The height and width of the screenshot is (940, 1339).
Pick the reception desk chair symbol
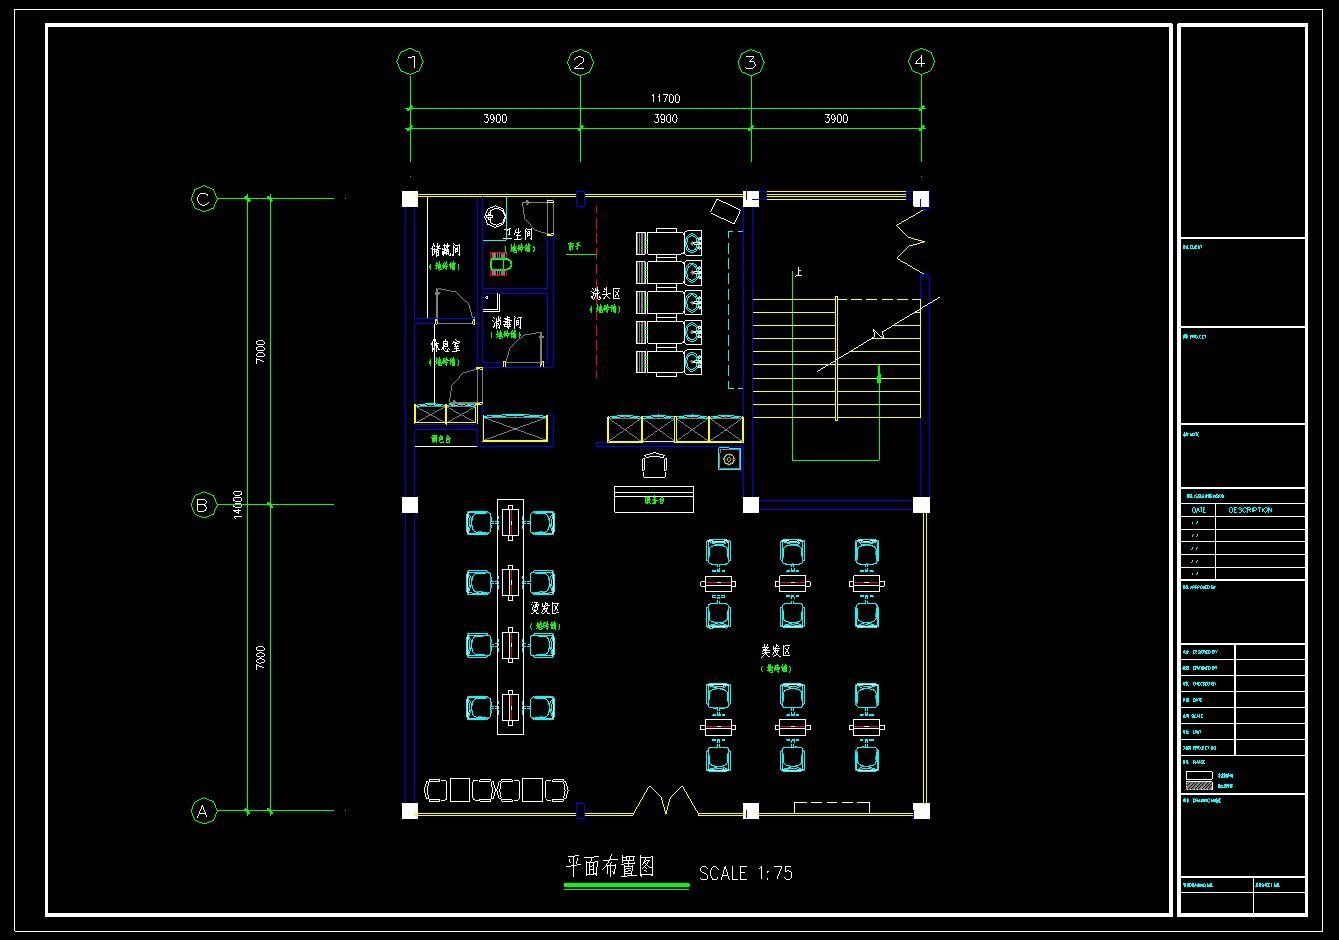pyautogui.click(x=653, y=465)
